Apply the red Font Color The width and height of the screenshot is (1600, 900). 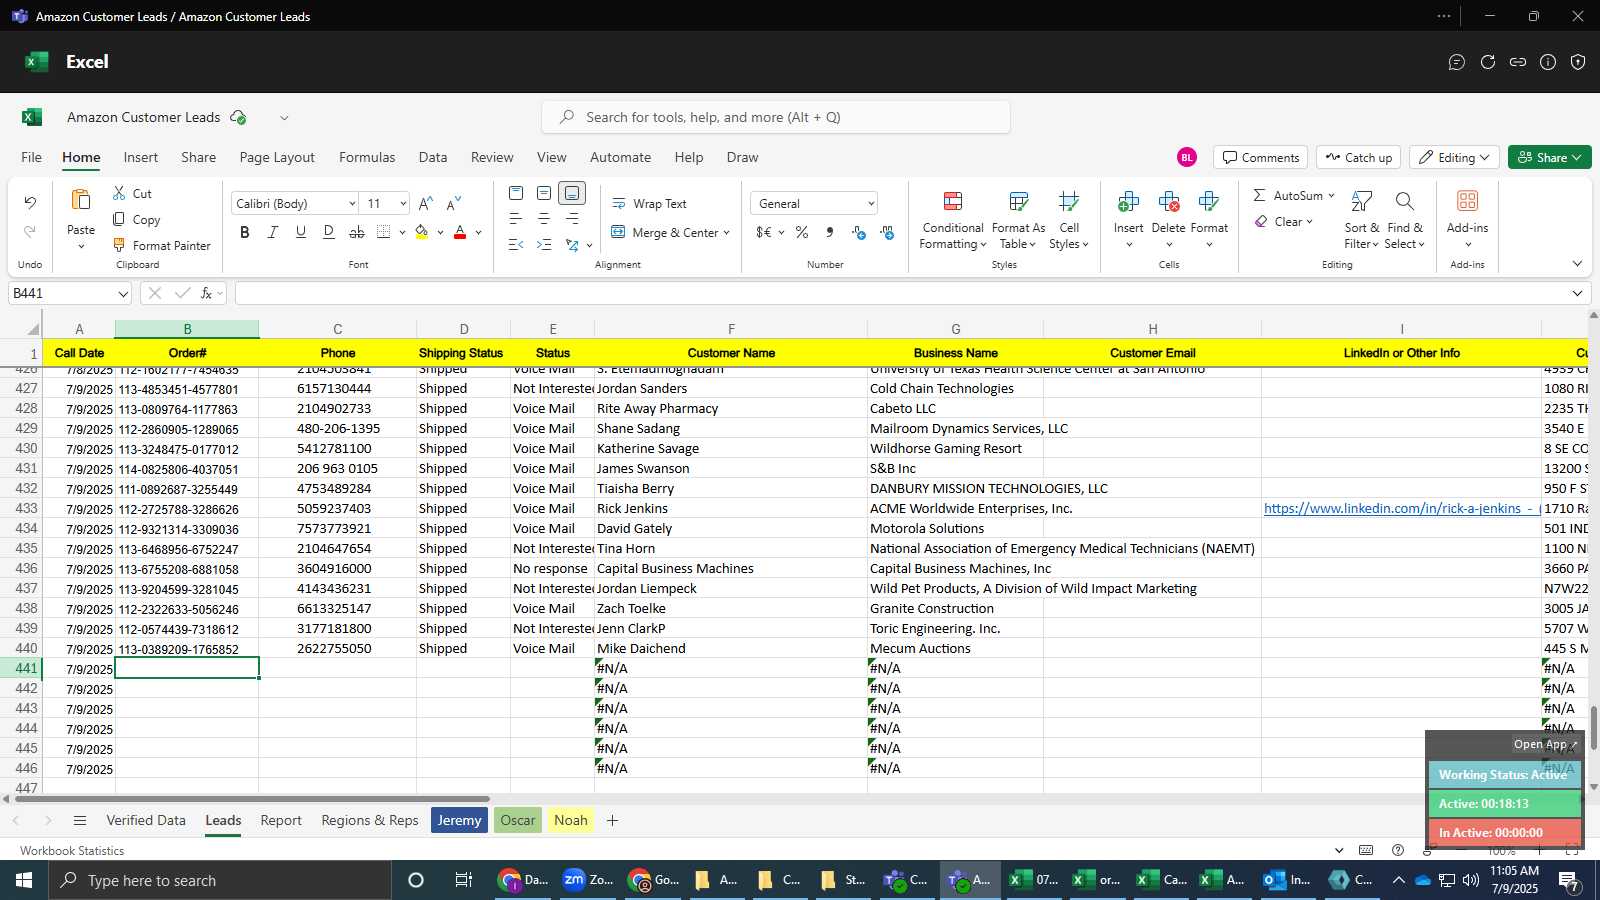point(460,232)
